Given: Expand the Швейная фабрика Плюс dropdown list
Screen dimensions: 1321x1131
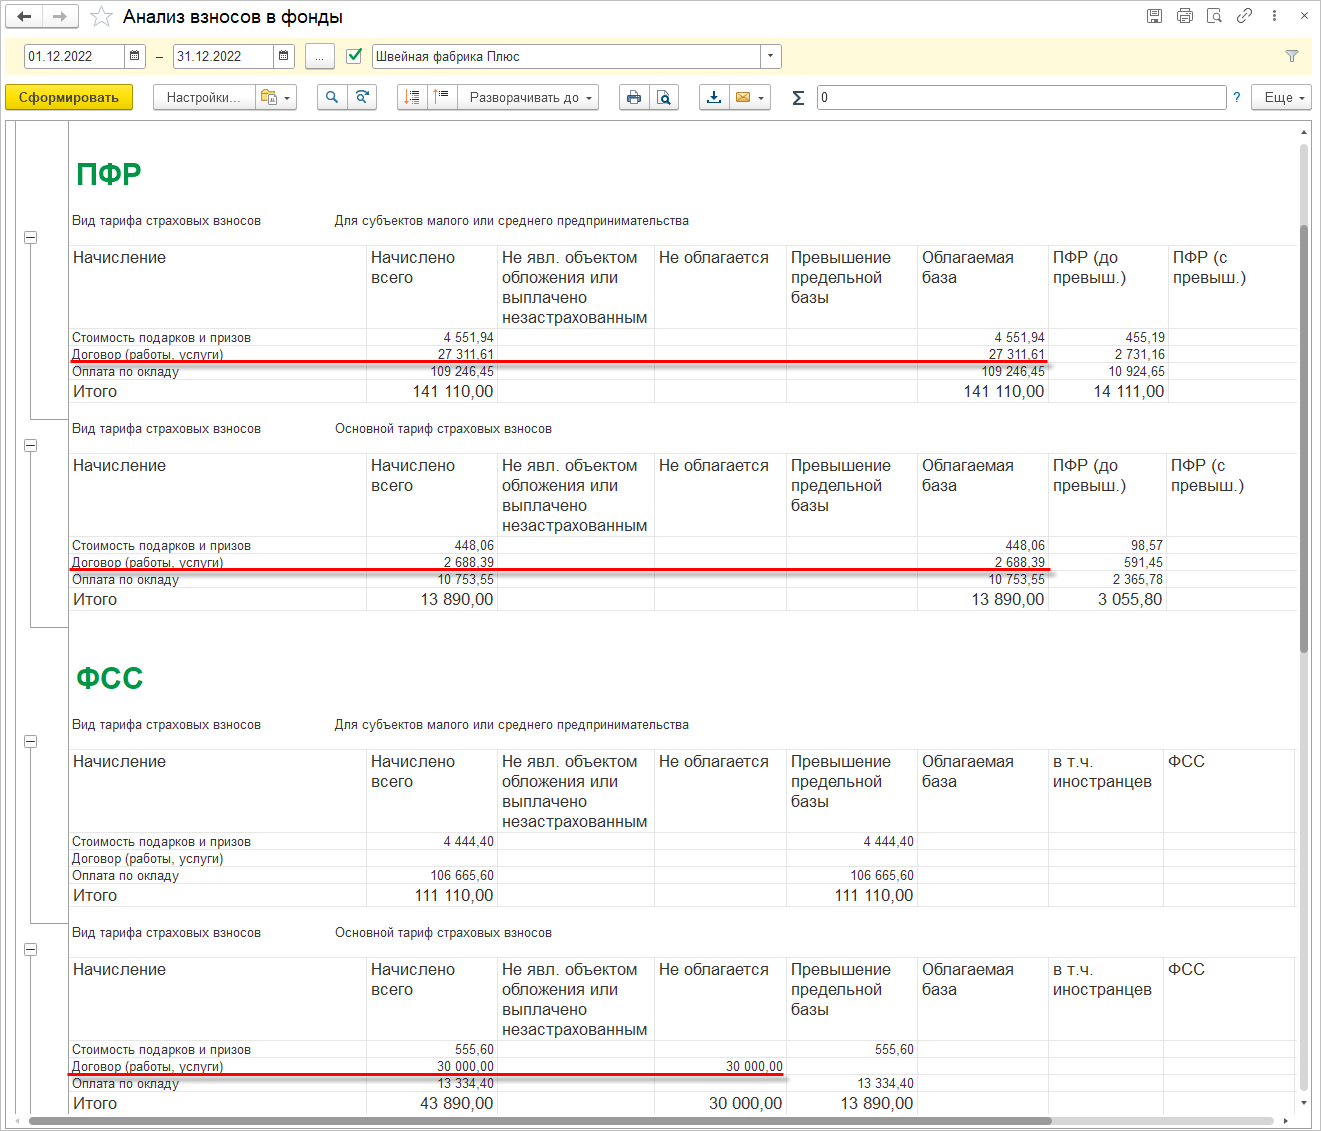Looking at the screenshot, I should (x=771, y=56).
